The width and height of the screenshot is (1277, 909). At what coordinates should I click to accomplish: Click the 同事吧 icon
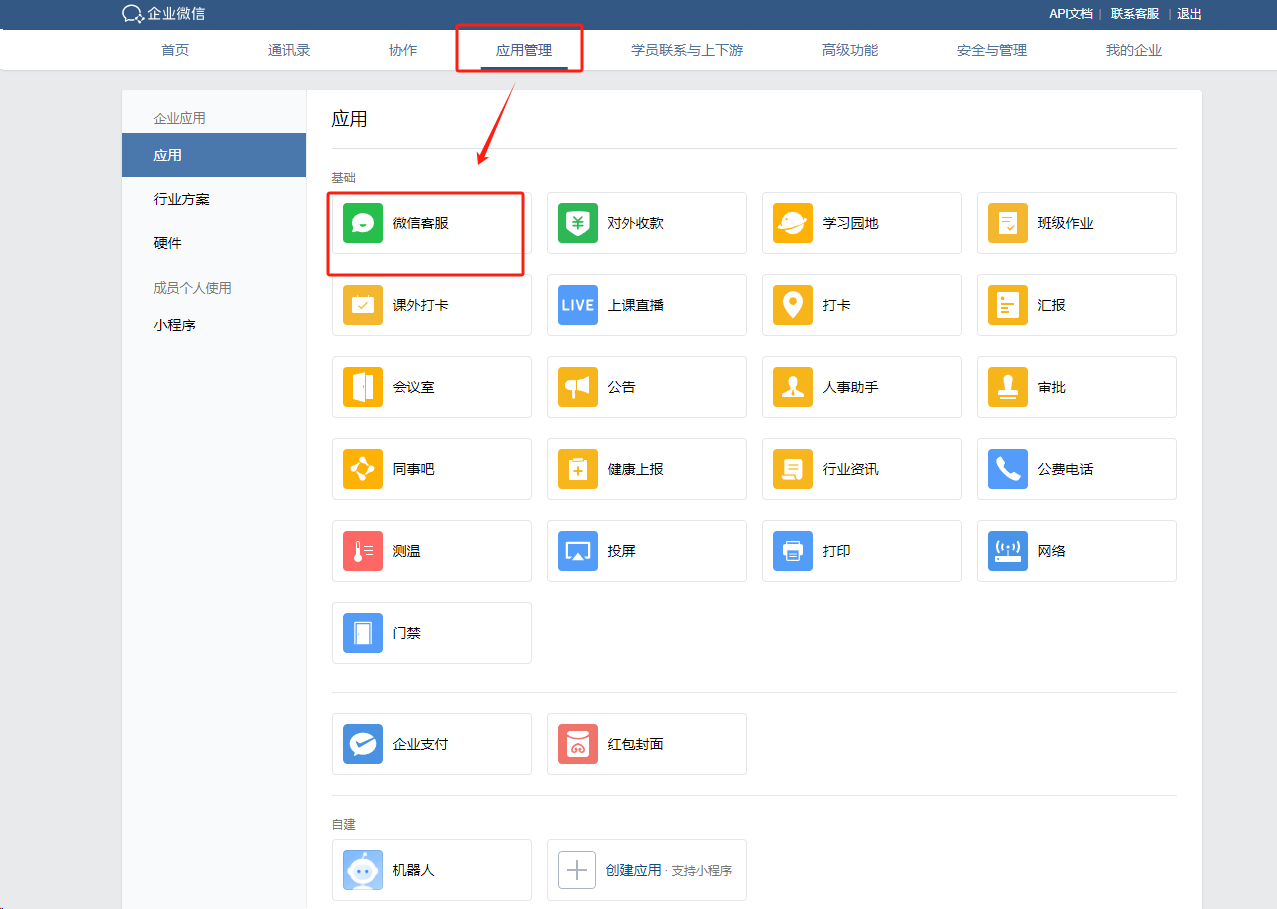point(363,469)
